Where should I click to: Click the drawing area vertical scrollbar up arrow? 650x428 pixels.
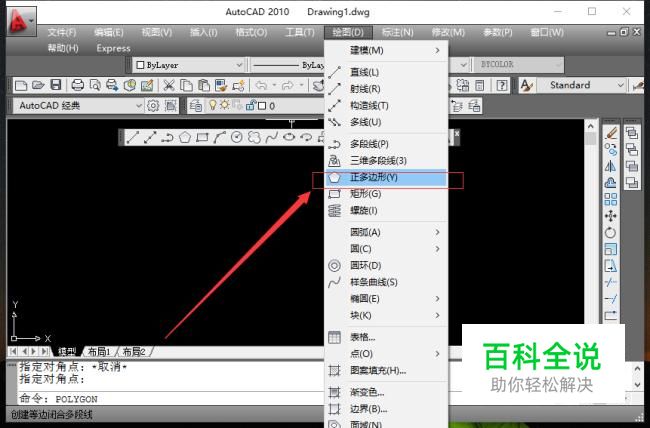591,125
